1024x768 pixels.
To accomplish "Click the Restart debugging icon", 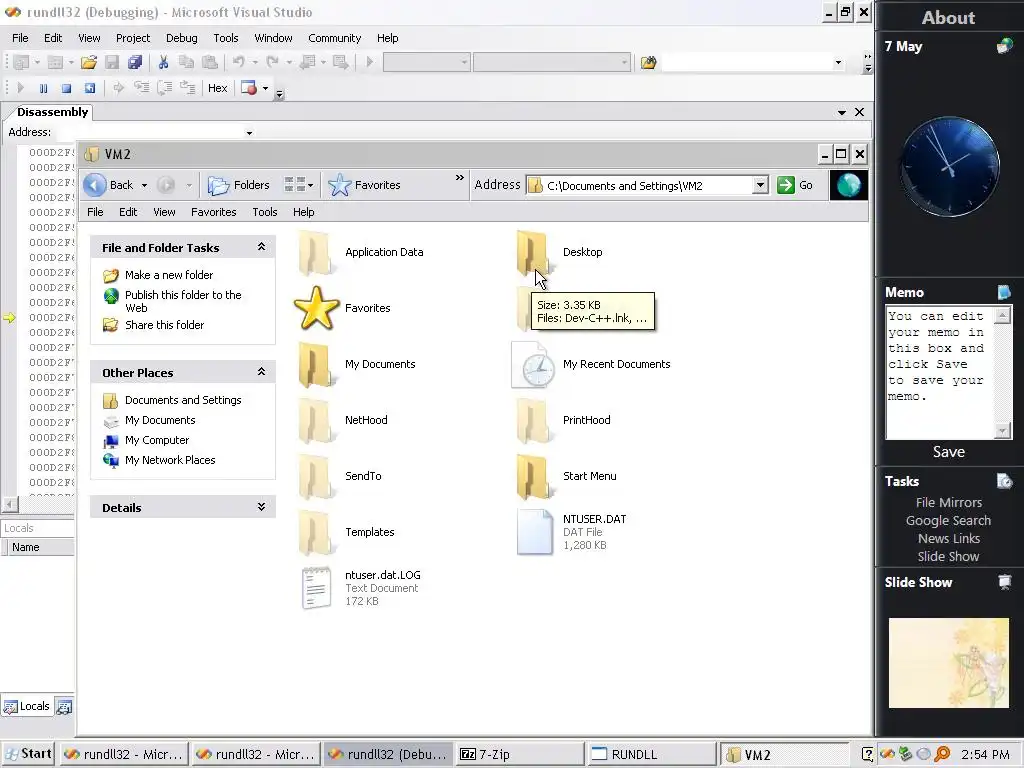I will click(x=89, y=88).
